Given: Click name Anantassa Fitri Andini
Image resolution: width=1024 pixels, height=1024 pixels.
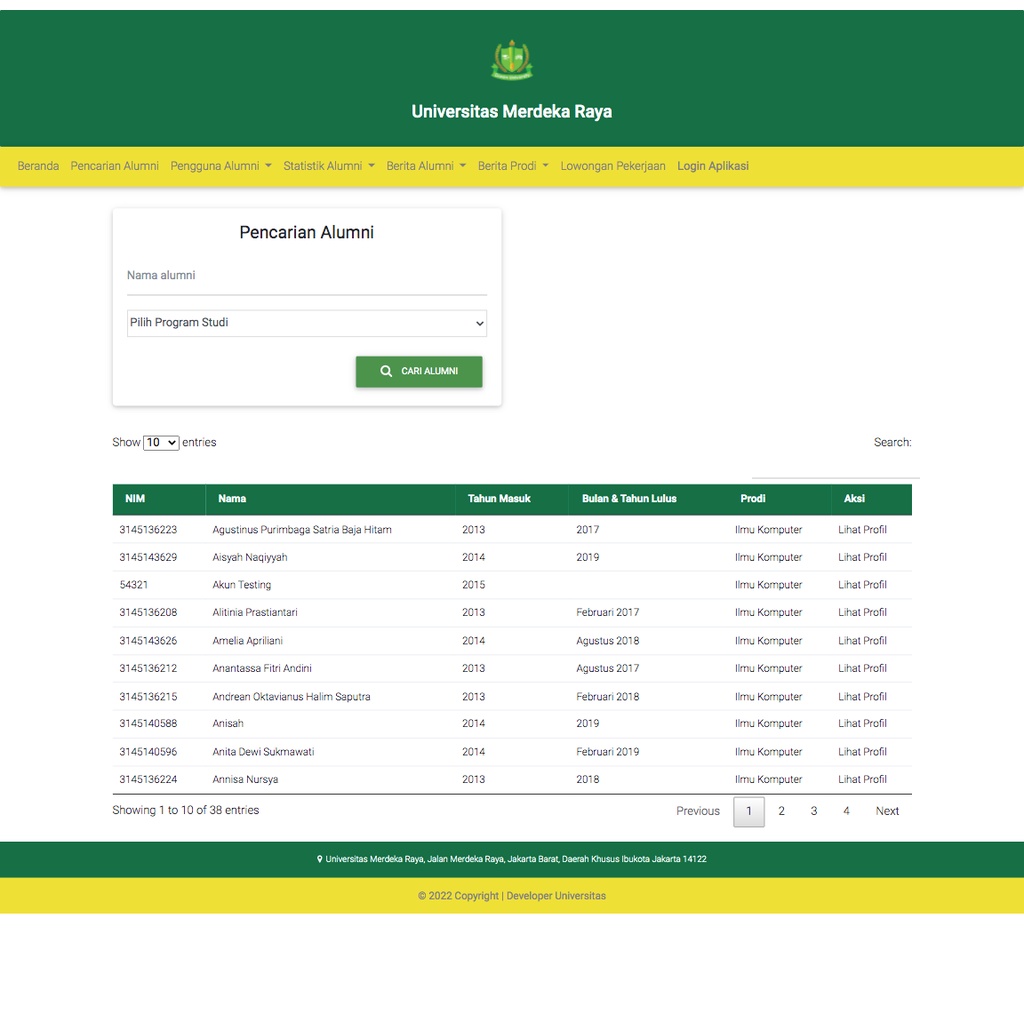Looking at the screenshot, I should [262, 668].
